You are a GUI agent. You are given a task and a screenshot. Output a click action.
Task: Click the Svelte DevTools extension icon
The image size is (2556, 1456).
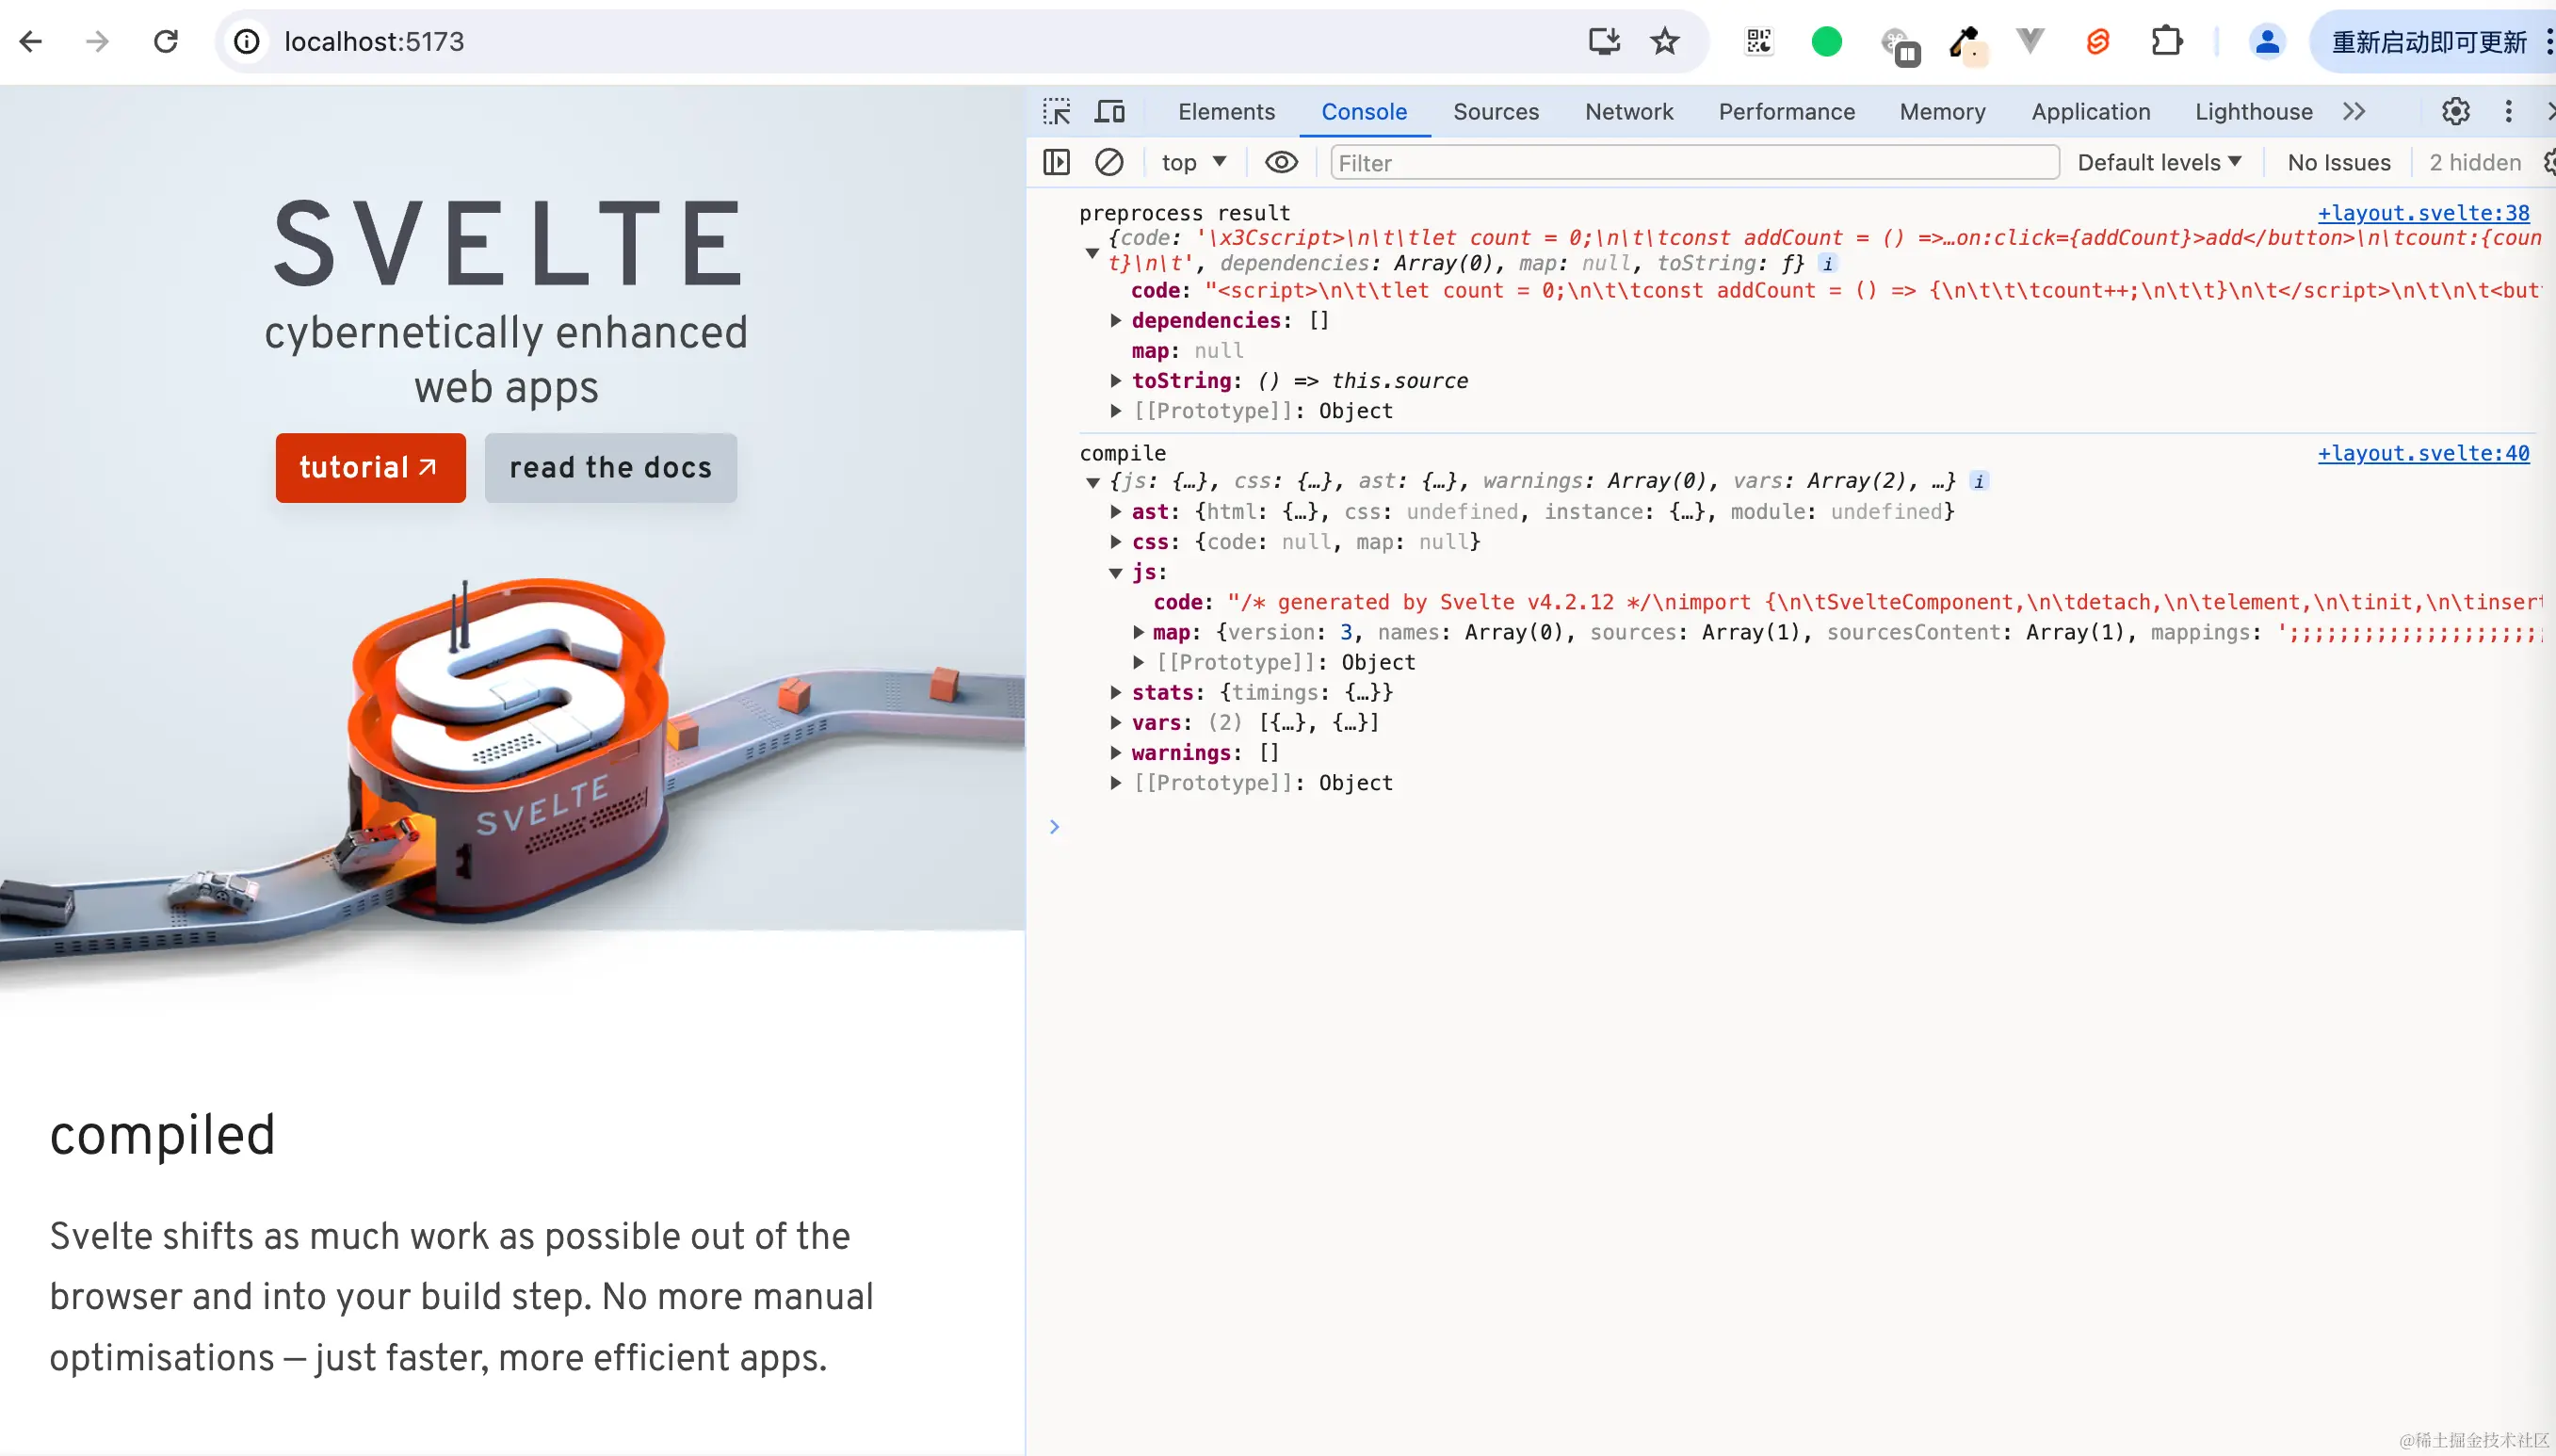(x=2097, y=41)
